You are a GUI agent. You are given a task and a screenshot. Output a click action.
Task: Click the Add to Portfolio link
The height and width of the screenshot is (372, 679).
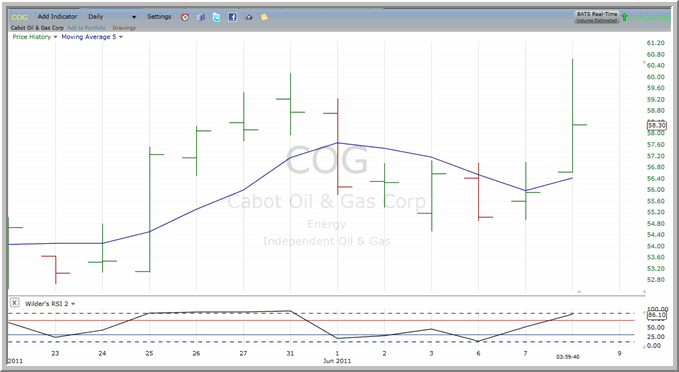tap(86, 28)
